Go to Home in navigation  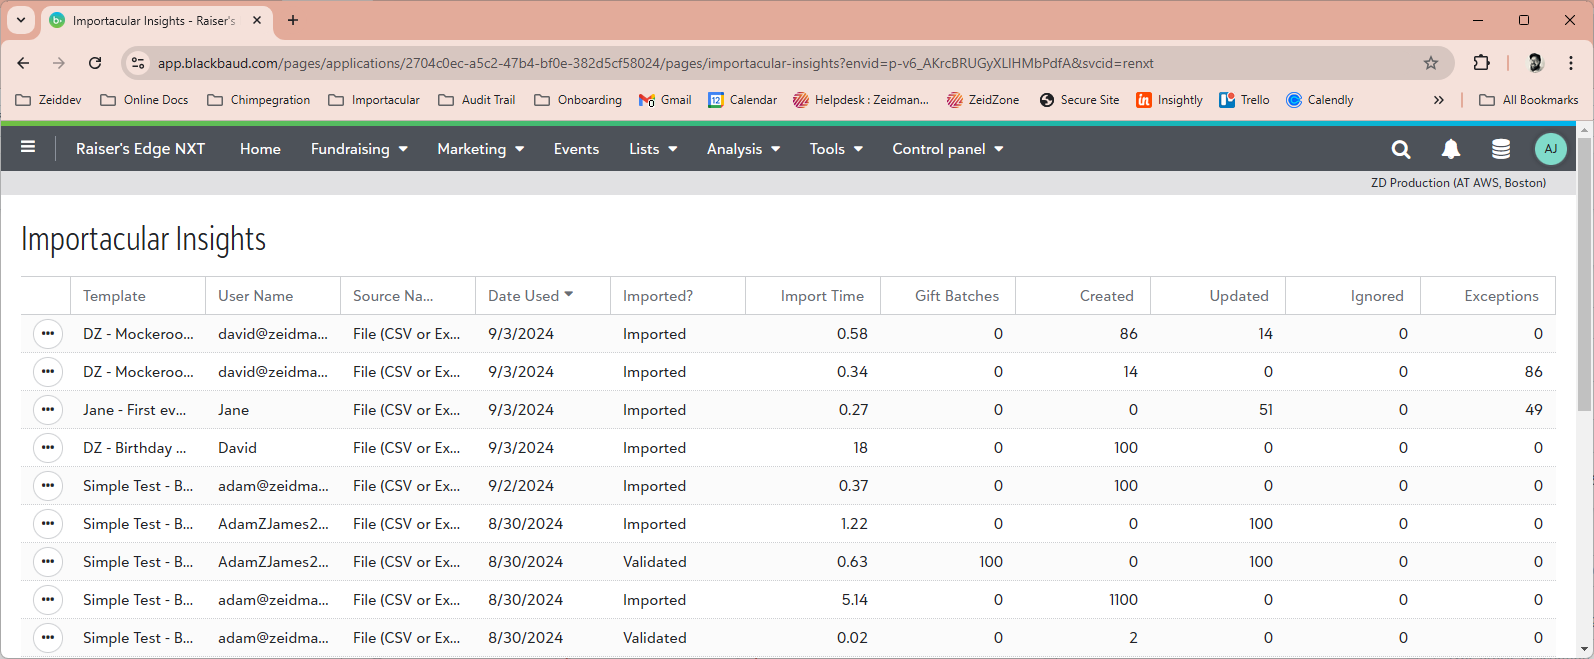[260, 149]
